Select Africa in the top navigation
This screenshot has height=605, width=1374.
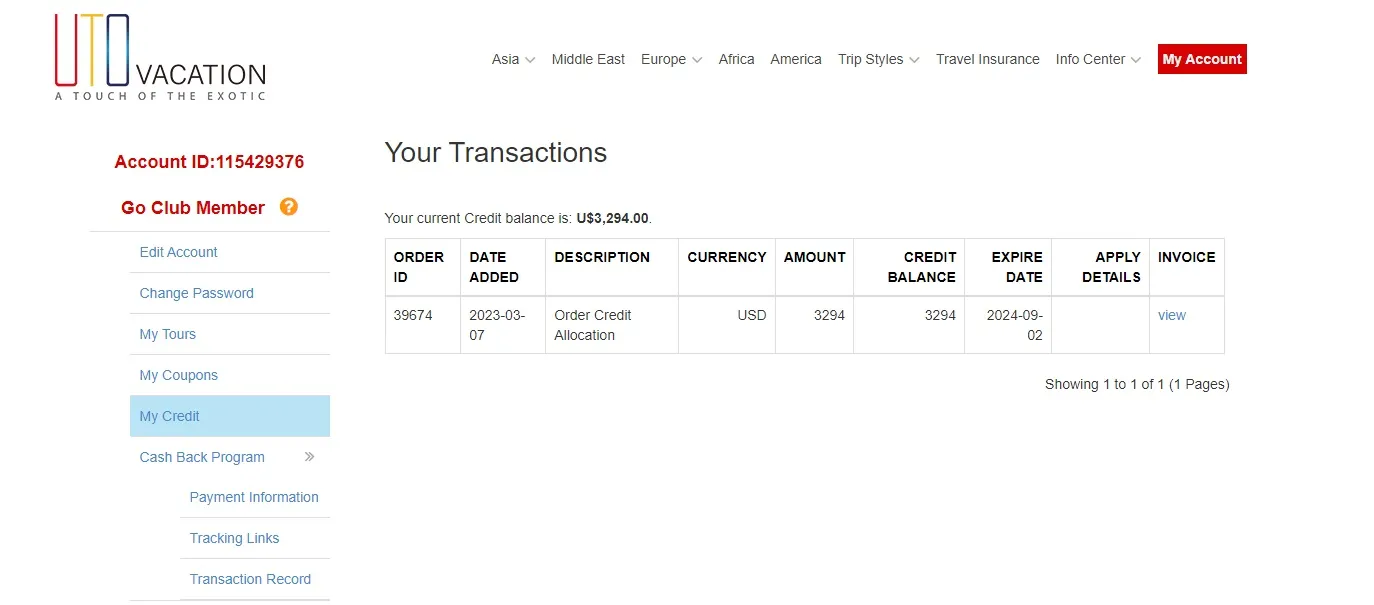pos(736,59)
